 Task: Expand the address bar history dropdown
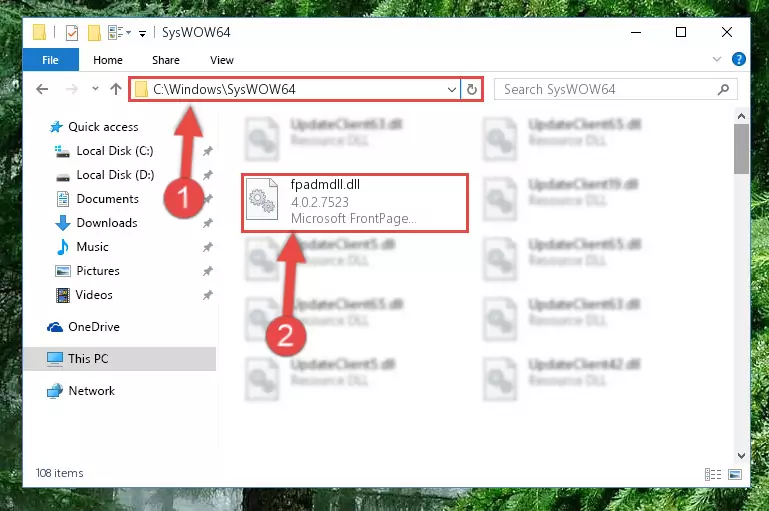click(x=452, y=90)
